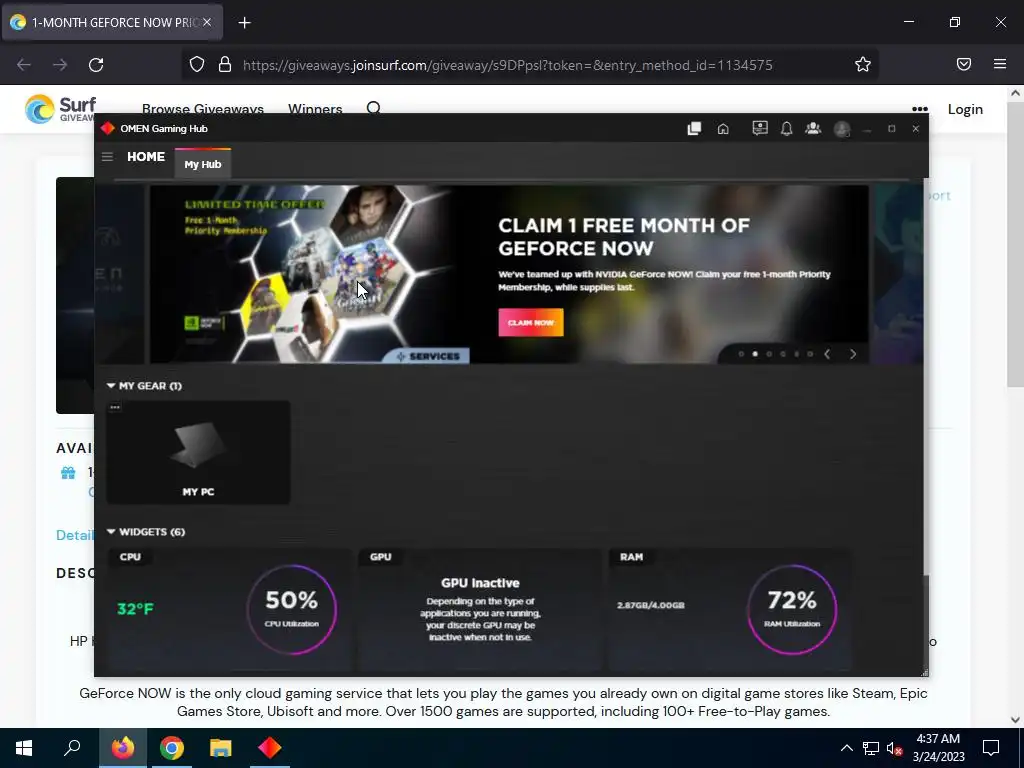The height and width of the screenshot is (768, 1024).
Task: Click the search magnifier on Surf website
Action: [x=374, y=108]
